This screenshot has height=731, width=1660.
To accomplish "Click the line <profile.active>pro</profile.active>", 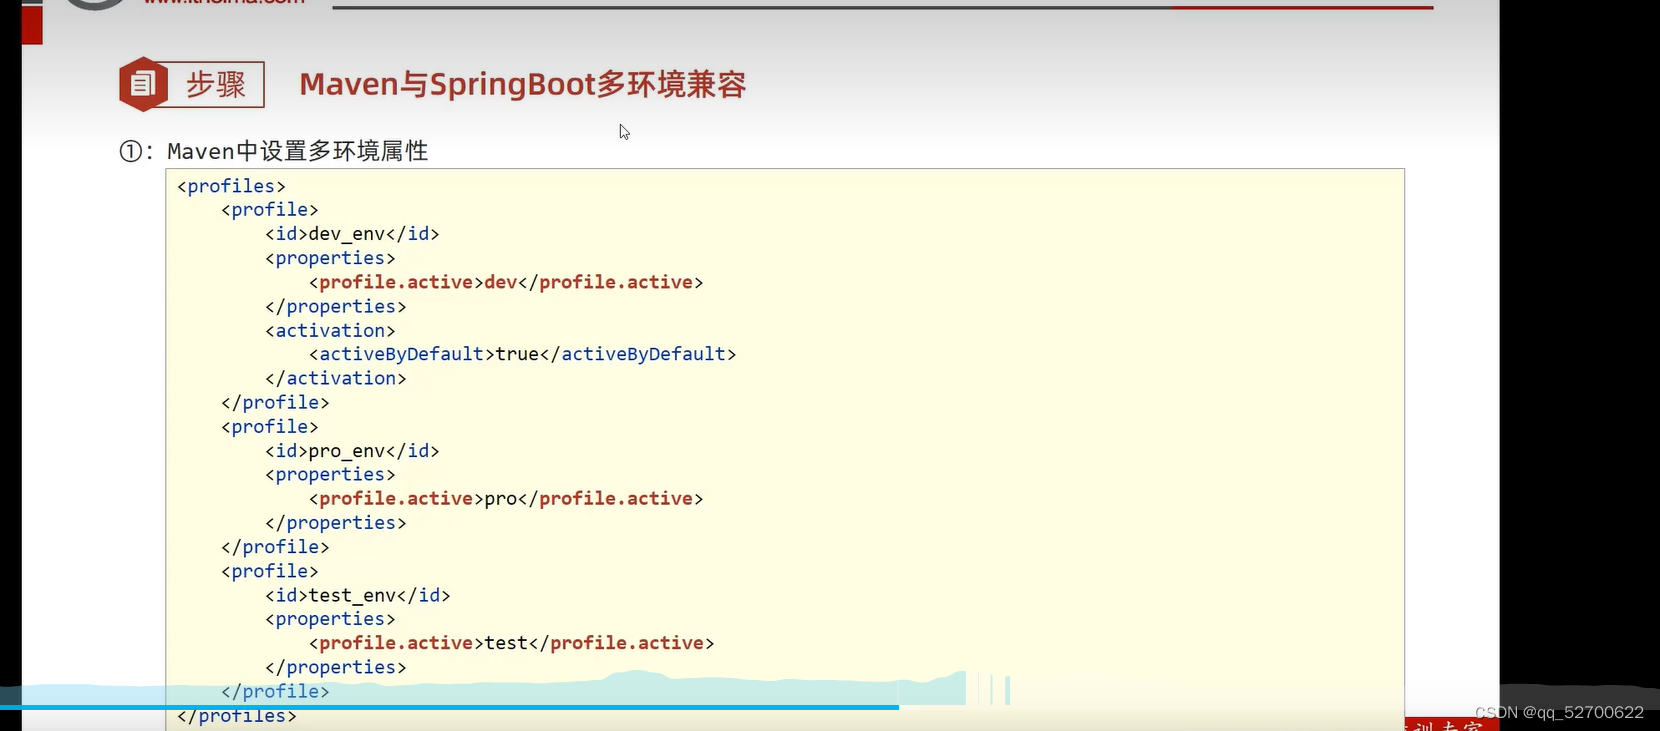I will [x=506, y=498].
